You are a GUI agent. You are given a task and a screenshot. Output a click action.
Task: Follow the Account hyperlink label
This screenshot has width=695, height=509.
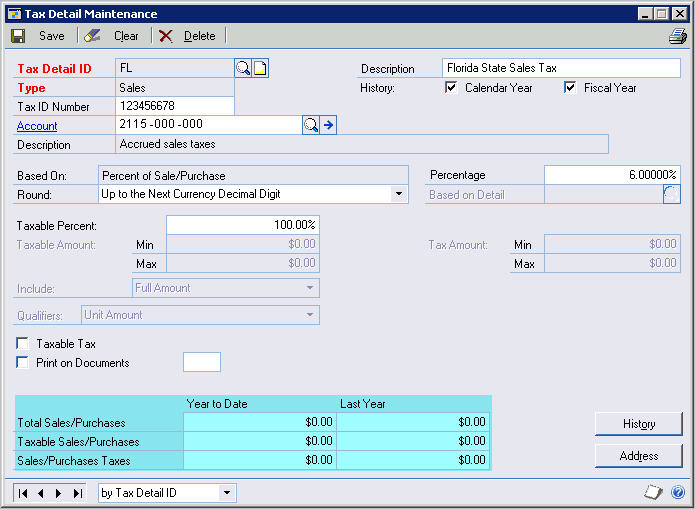(37, 126)
